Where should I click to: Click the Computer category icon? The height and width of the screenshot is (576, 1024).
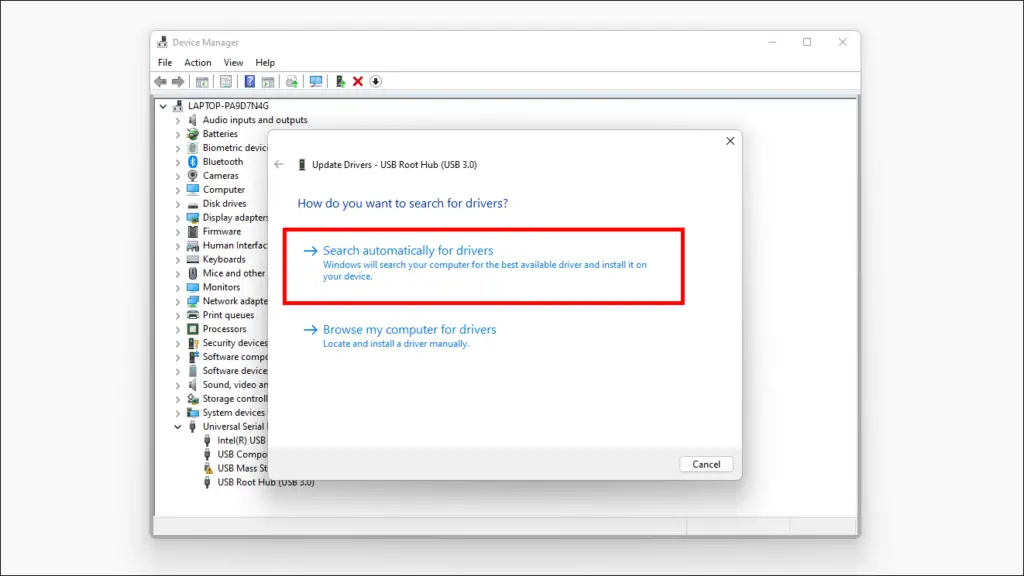click(193, 189)
